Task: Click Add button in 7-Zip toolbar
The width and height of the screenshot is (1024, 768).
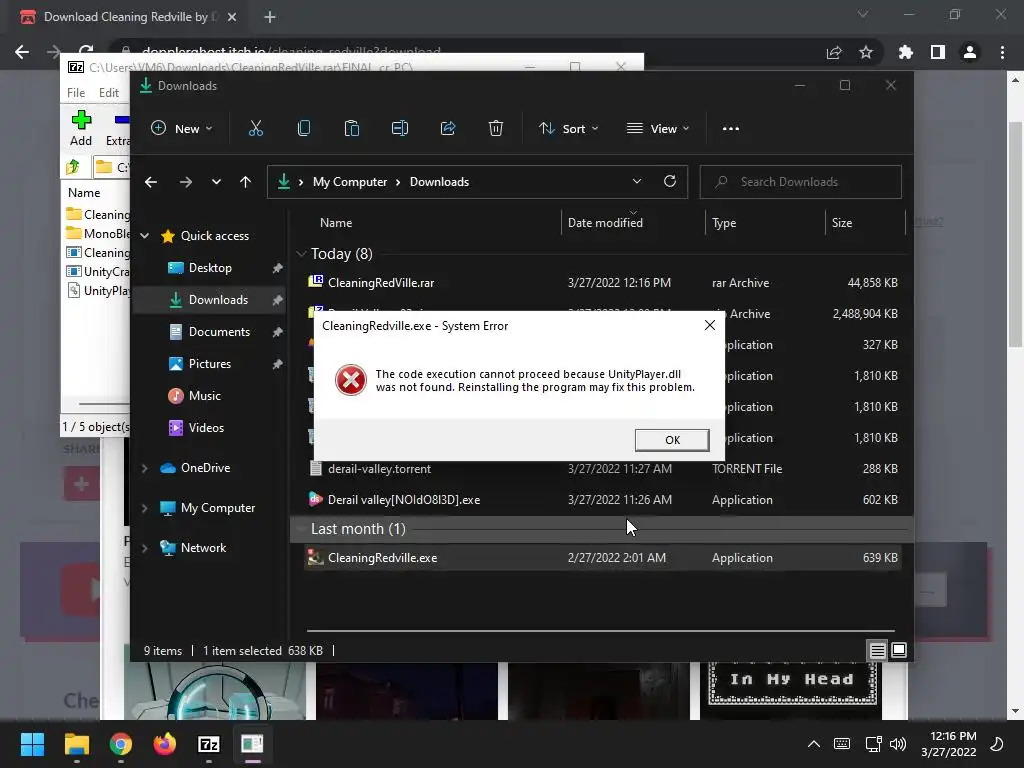Action: coord(81,128)
